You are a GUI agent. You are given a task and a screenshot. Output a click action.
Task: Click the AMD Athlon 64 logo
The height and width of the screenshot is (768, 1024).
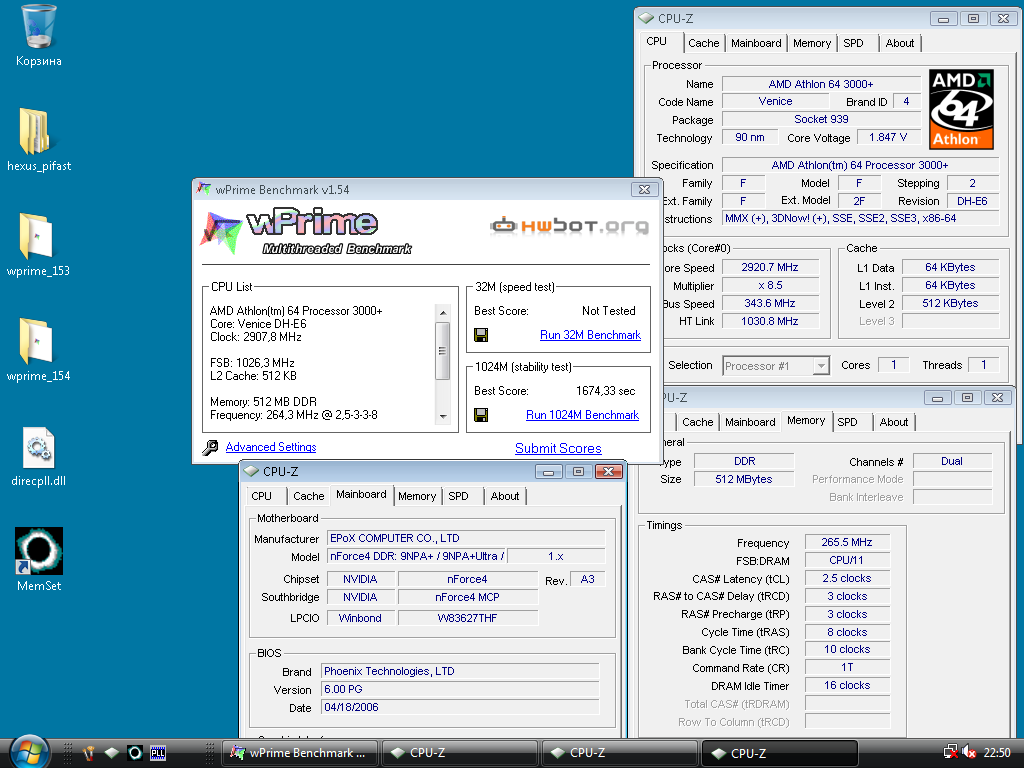[x=961, y=110]
